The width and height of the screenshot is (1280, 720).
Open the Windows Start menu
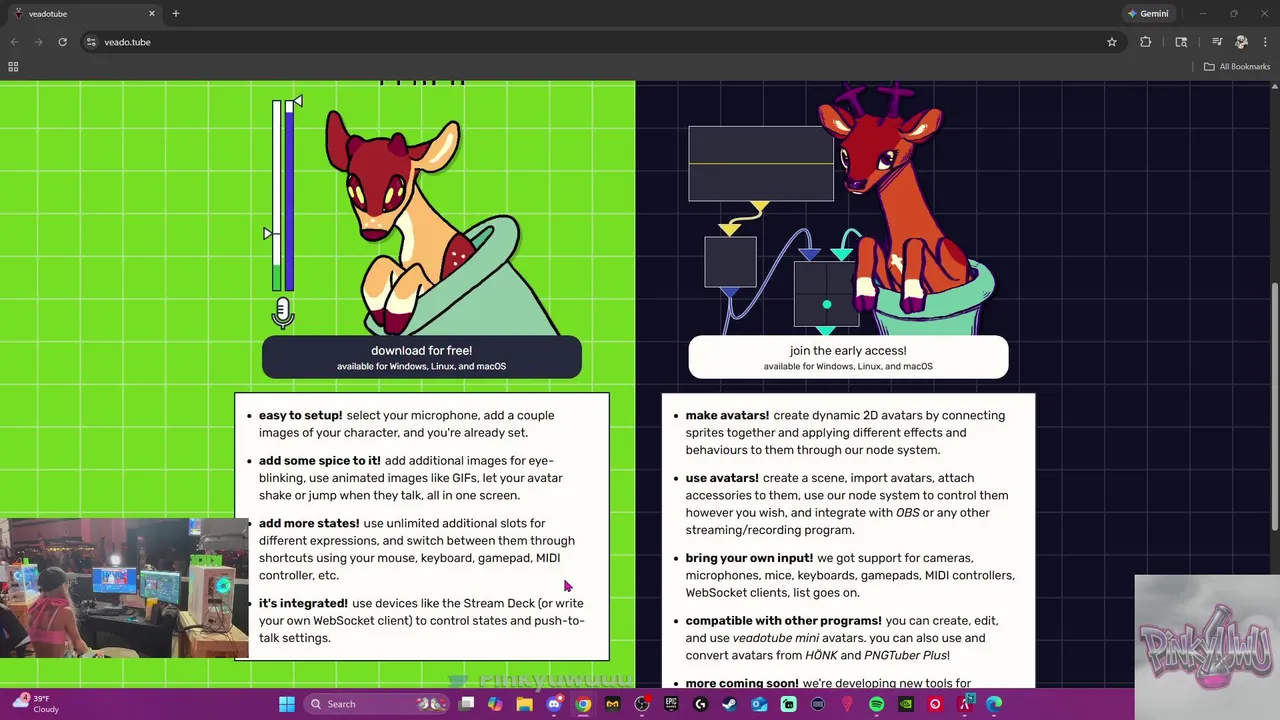click(287, 704)
